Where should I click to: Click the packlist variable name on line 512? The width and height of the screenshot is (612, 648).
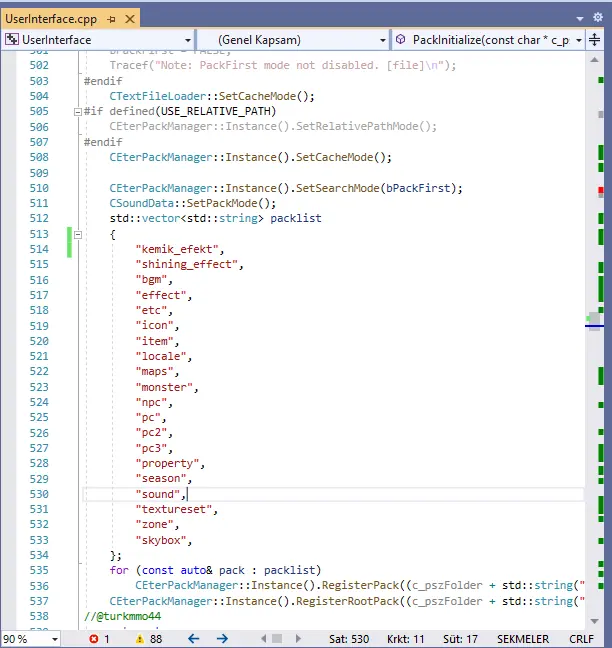click(x=295, y=218)
